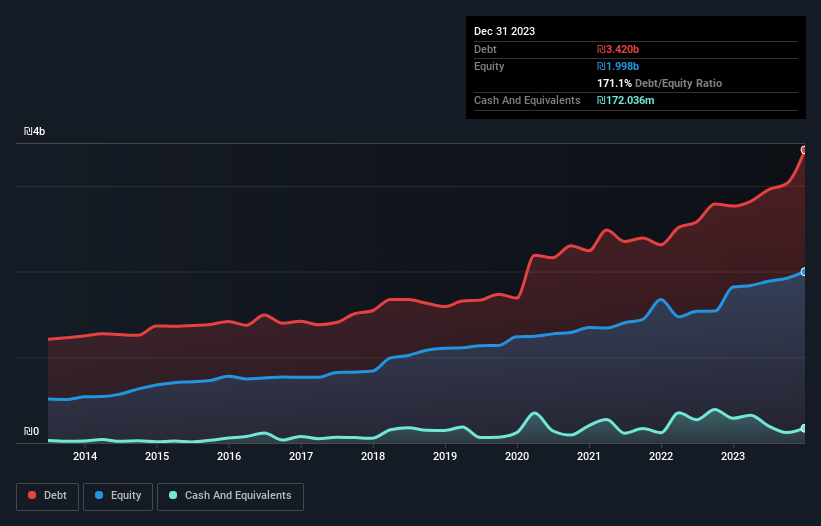821x526 pixels.
Task: Select the 2016 x-axis label
Action: (x=229, y=456)
